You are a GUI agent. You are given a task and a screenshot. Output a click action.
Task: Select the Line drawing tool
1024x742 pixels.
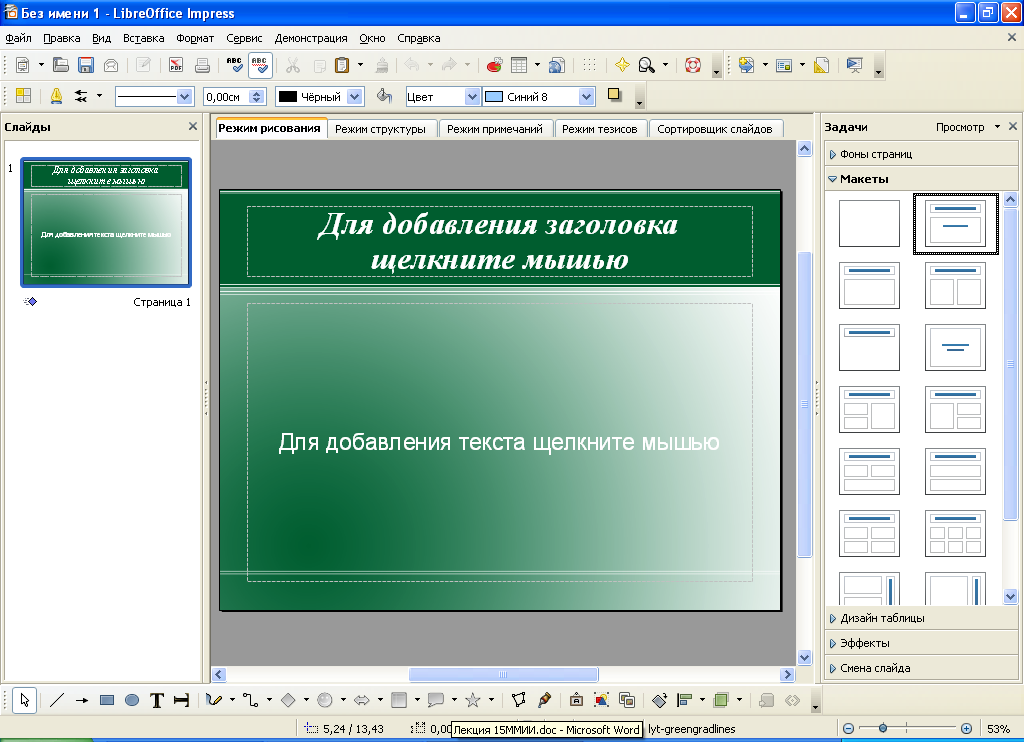point(57,700)
